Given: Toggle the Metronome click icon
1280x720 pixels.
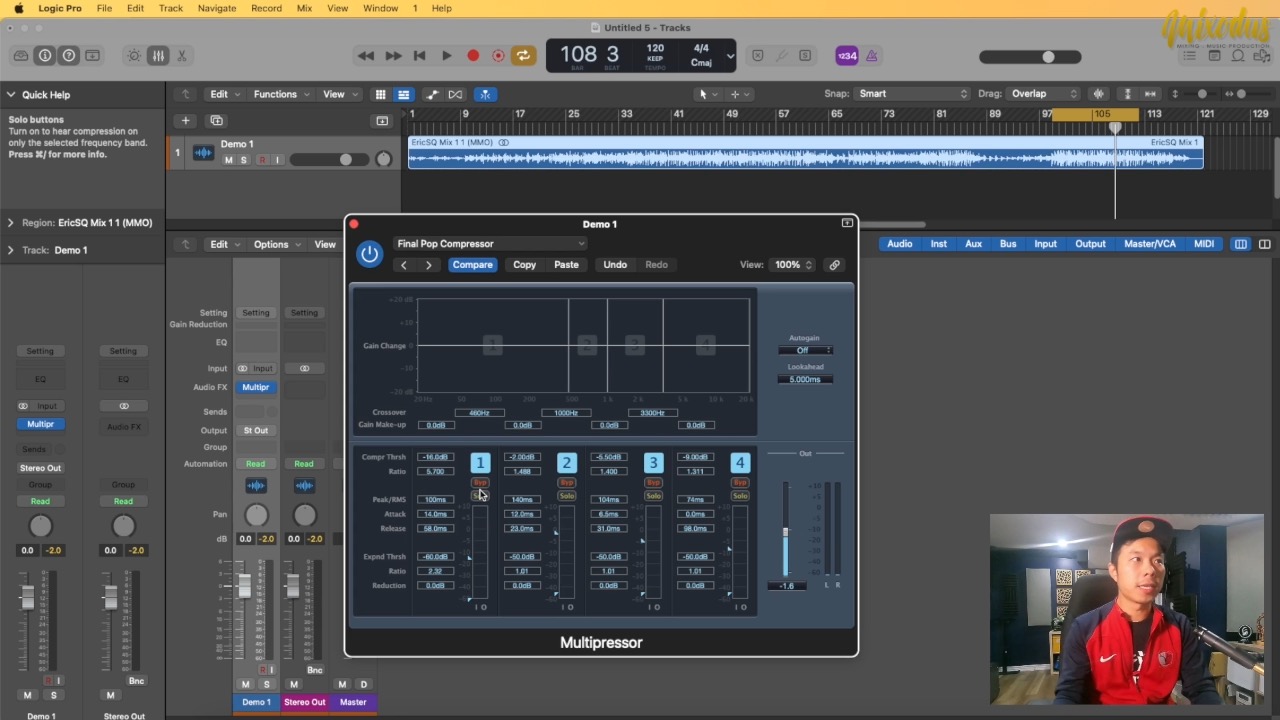Looking at the screenshot, I should (871, 56).
